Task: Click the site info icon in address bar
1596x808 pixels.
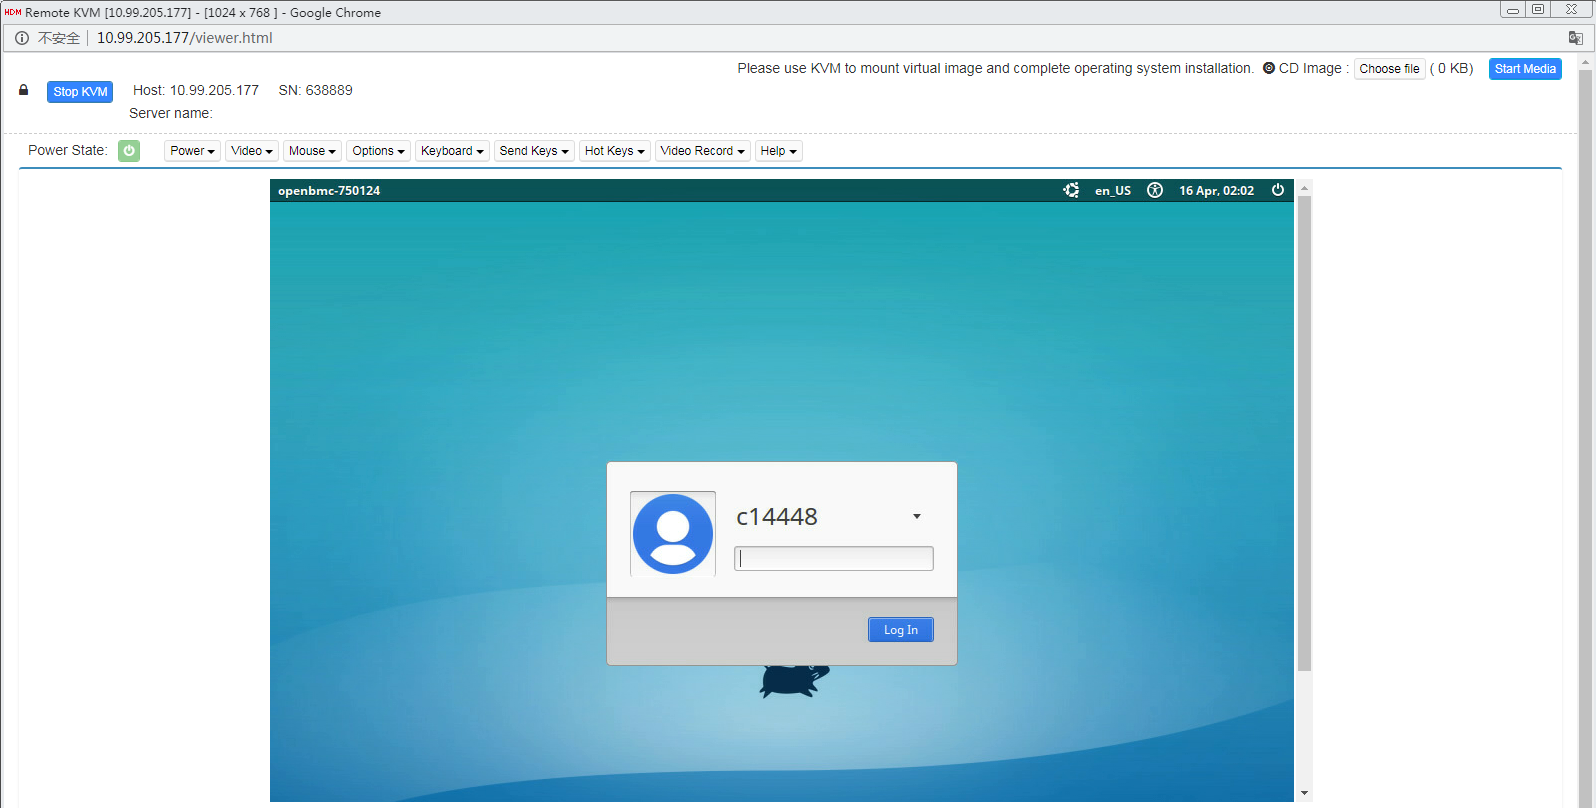Action: (x=22, y=38)
